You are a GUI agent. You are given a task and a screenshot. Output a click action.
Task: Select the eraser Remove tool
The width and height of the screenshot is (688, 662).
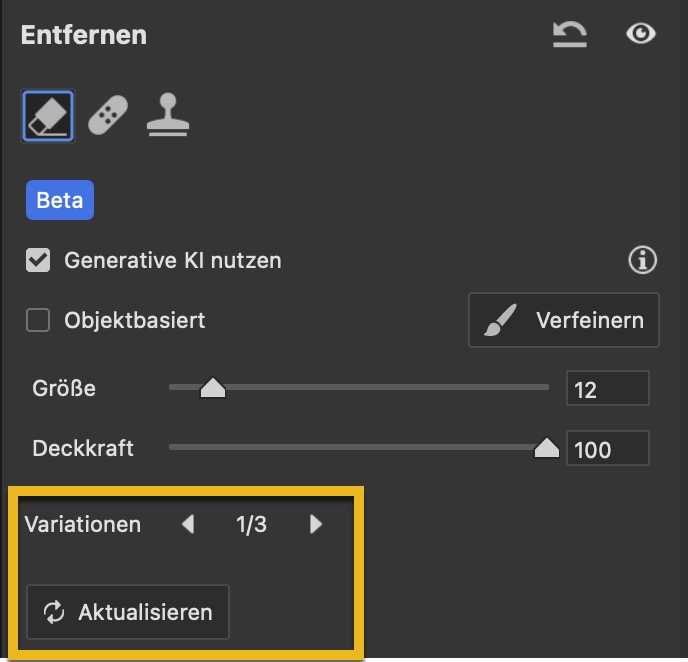48,117
